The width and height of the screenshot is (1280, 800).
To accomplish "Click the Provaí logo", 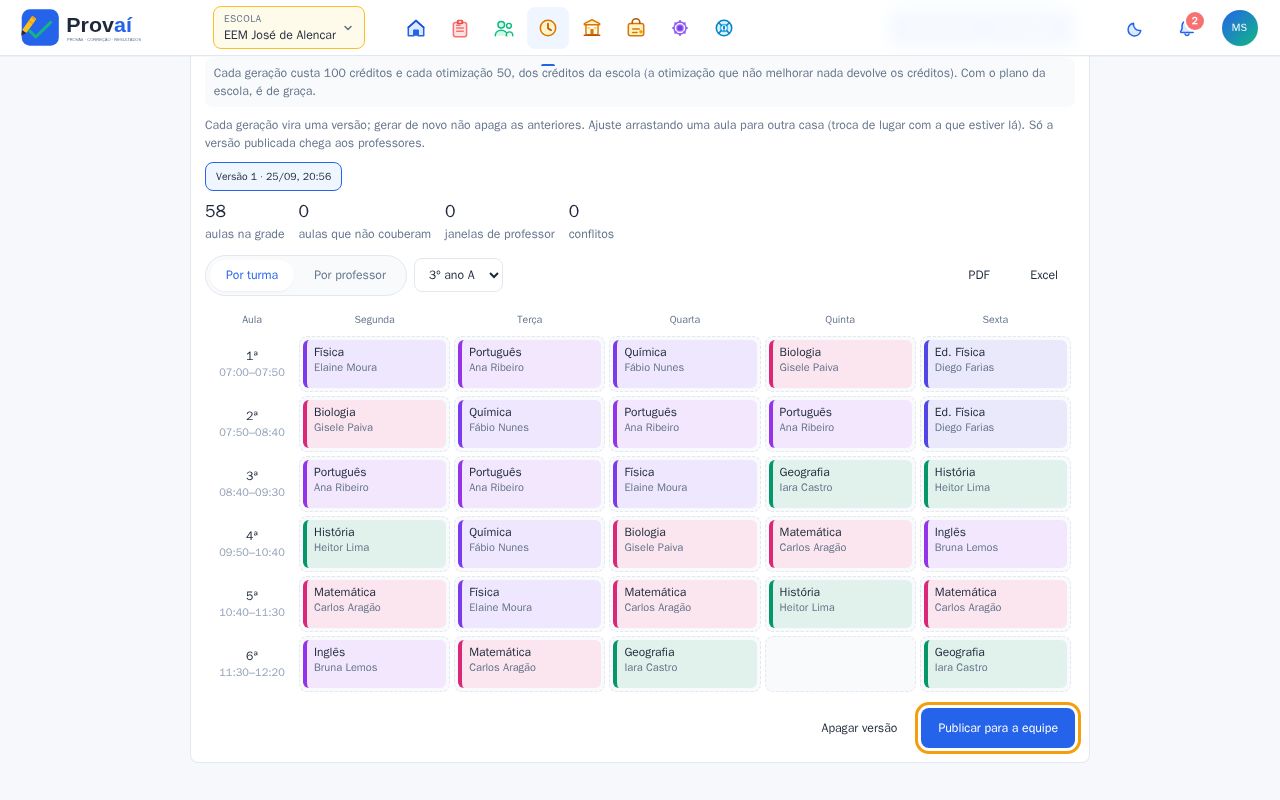I will coord(81,28).
